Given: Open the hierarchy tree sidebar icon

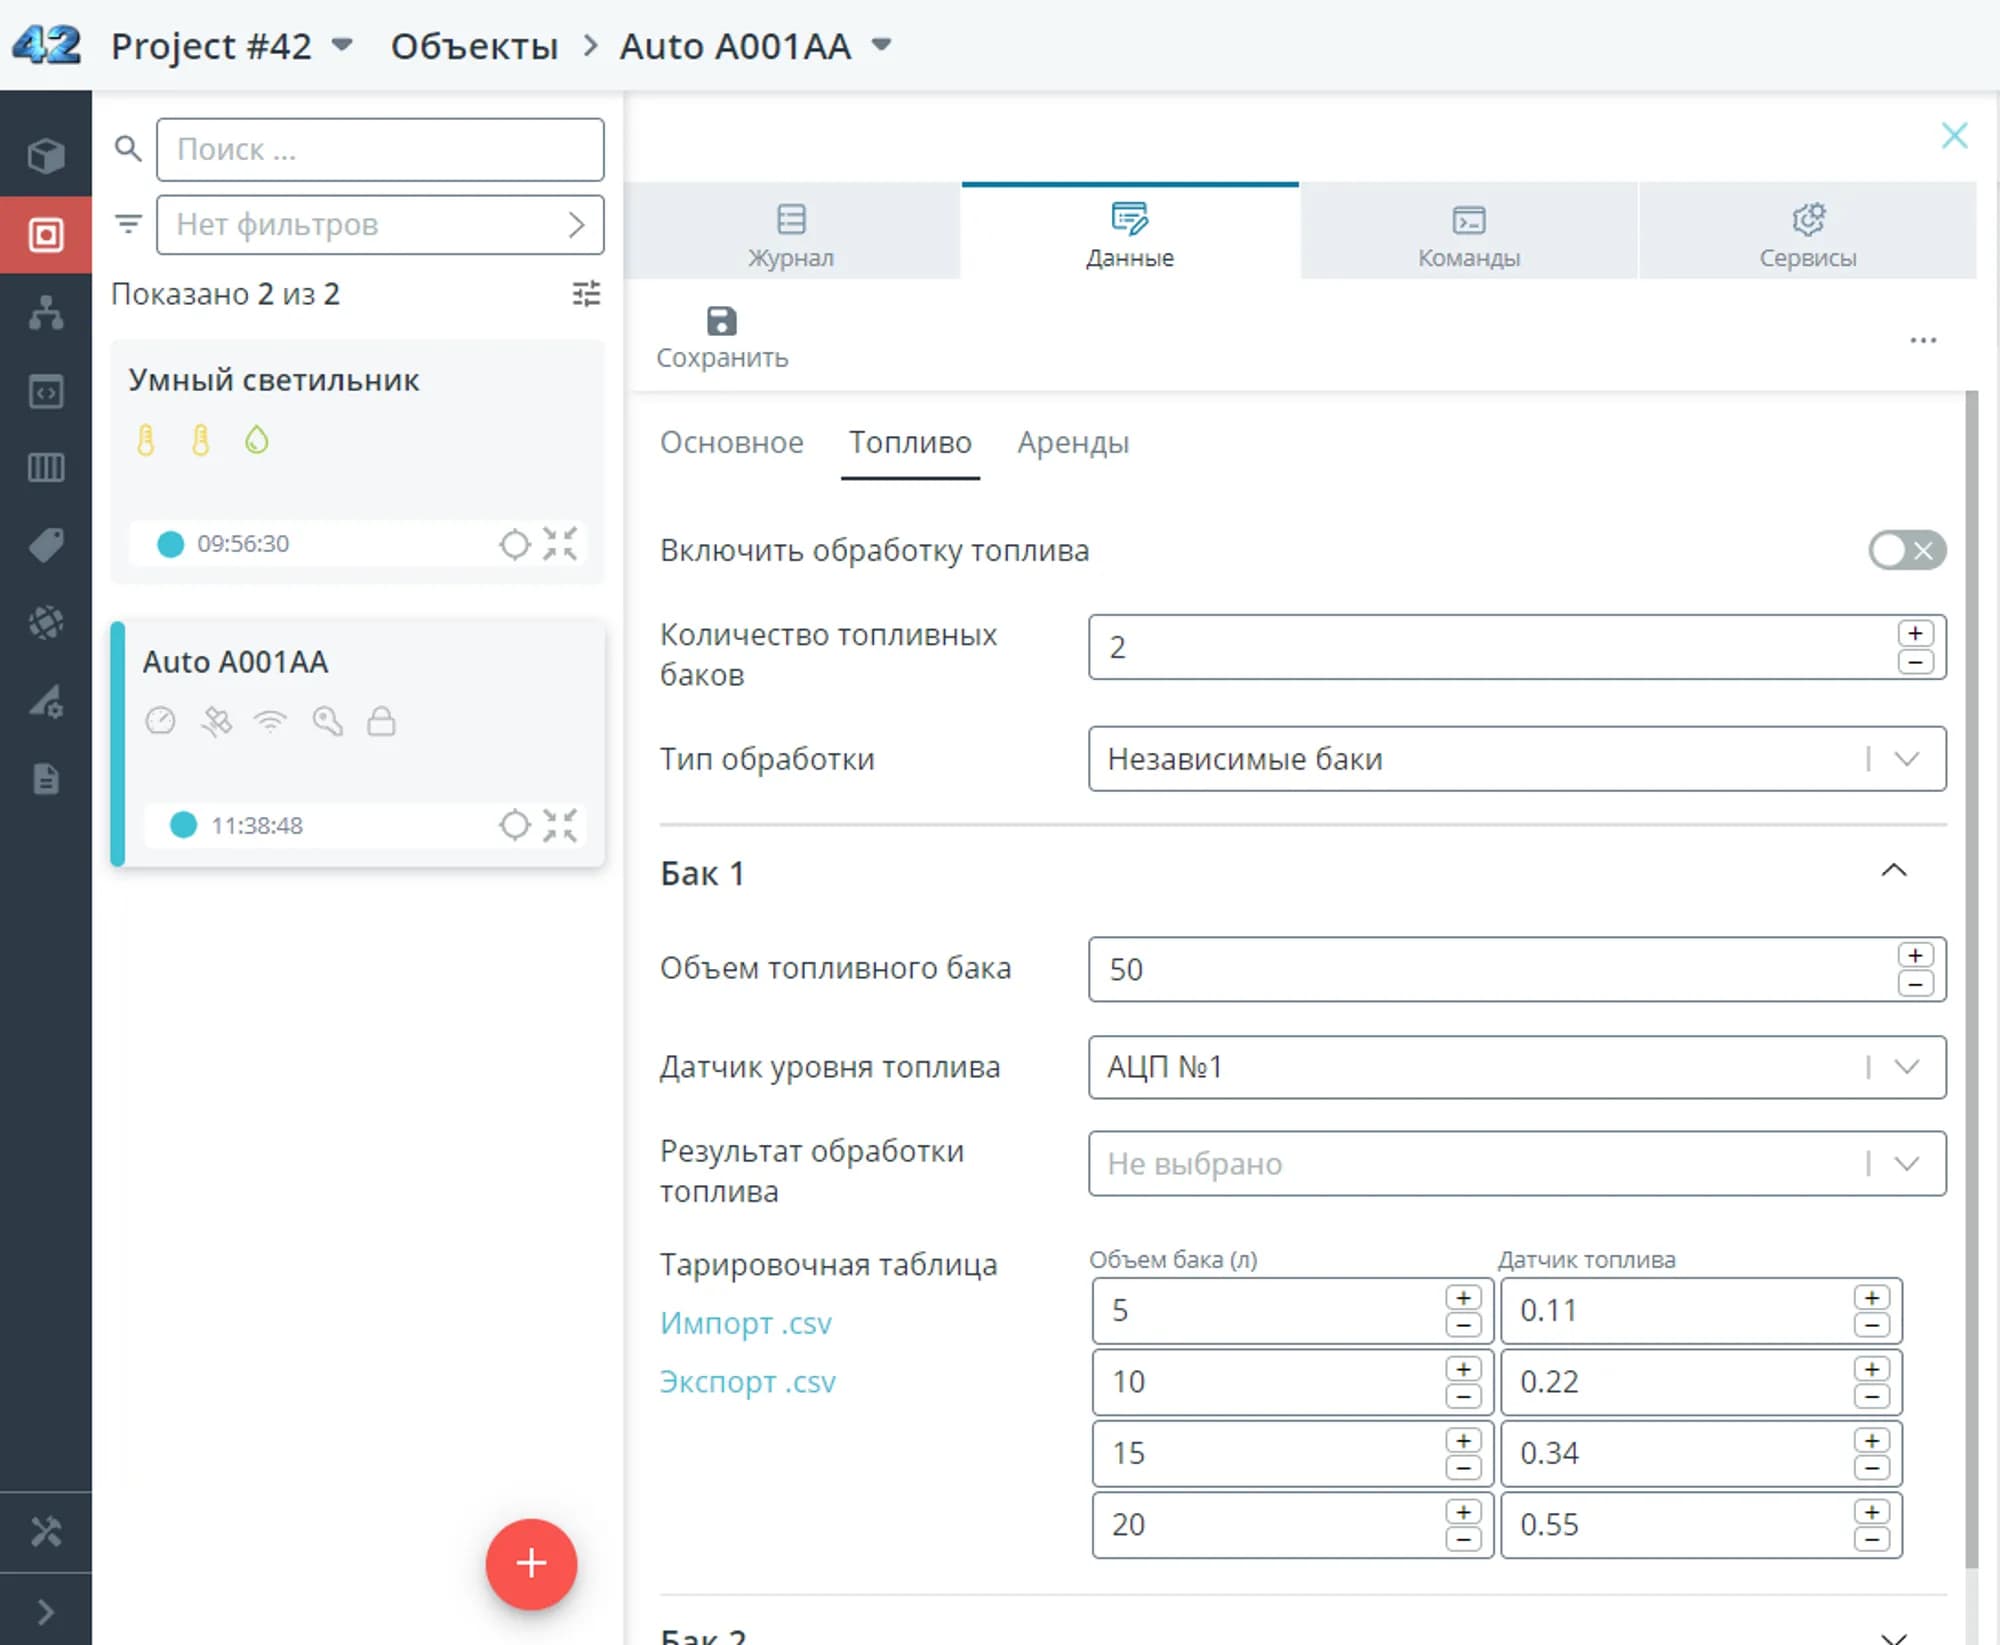Looking at the screenshot, I should point(46,313).
